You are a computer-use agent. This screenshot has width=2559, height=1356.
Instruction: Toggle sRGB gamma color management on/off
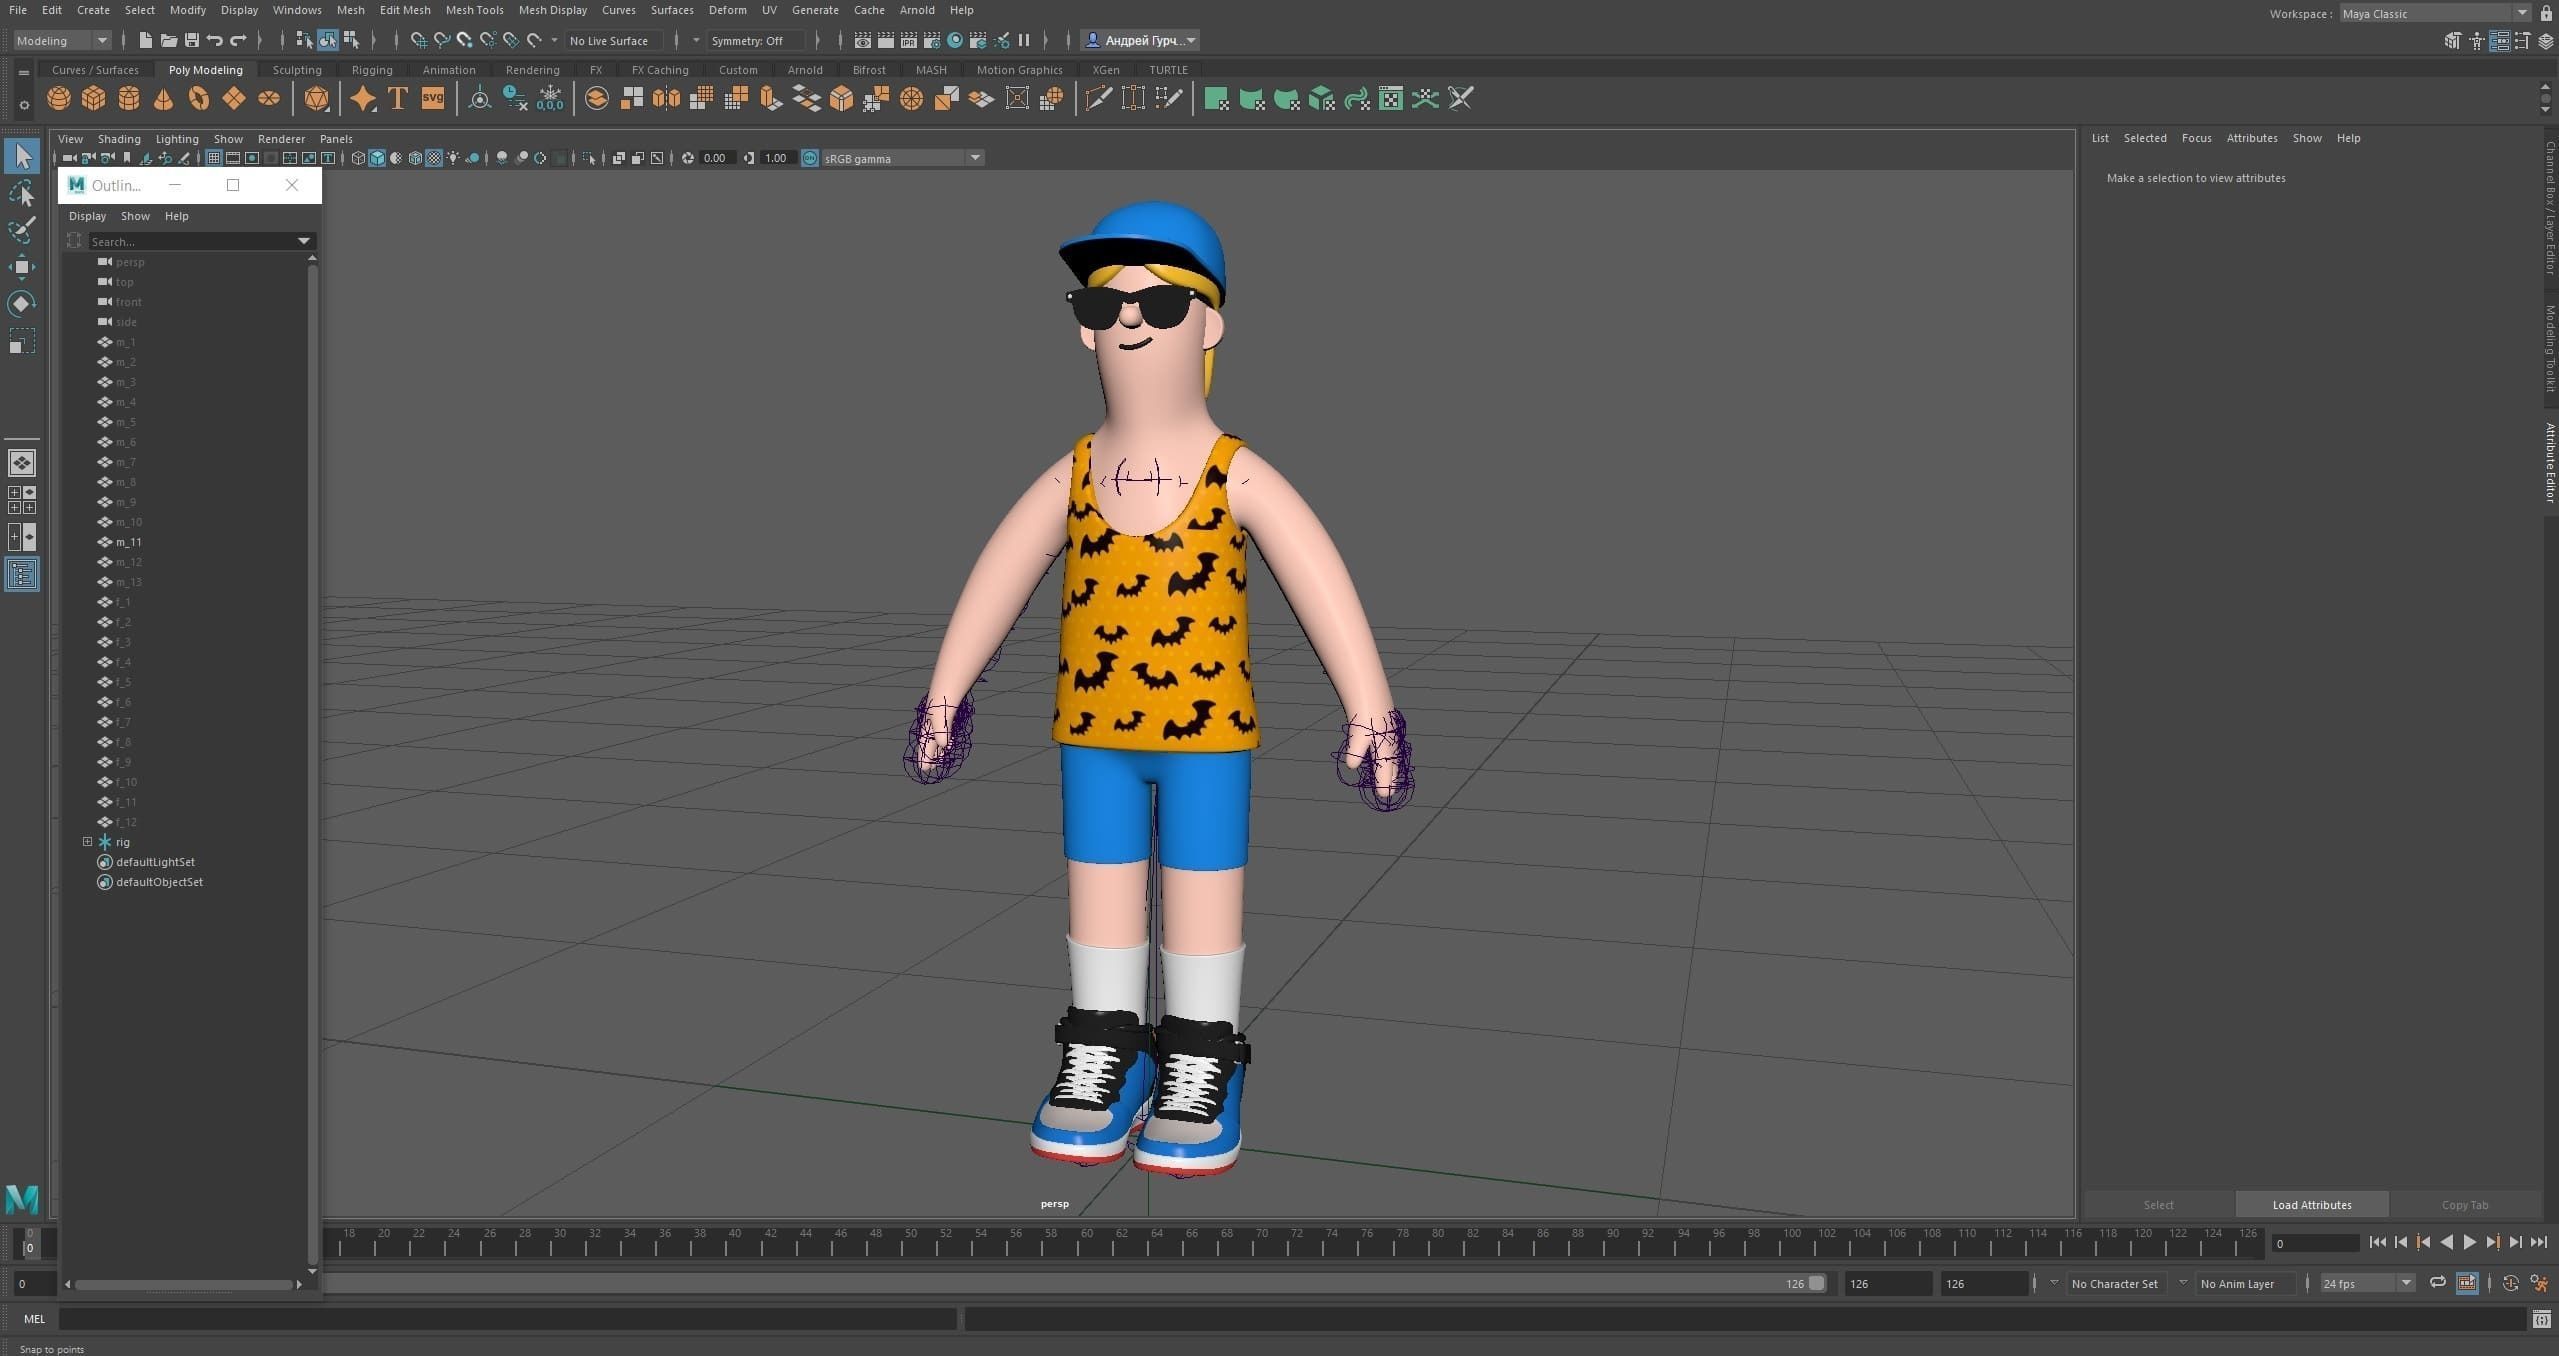point(810,158)
